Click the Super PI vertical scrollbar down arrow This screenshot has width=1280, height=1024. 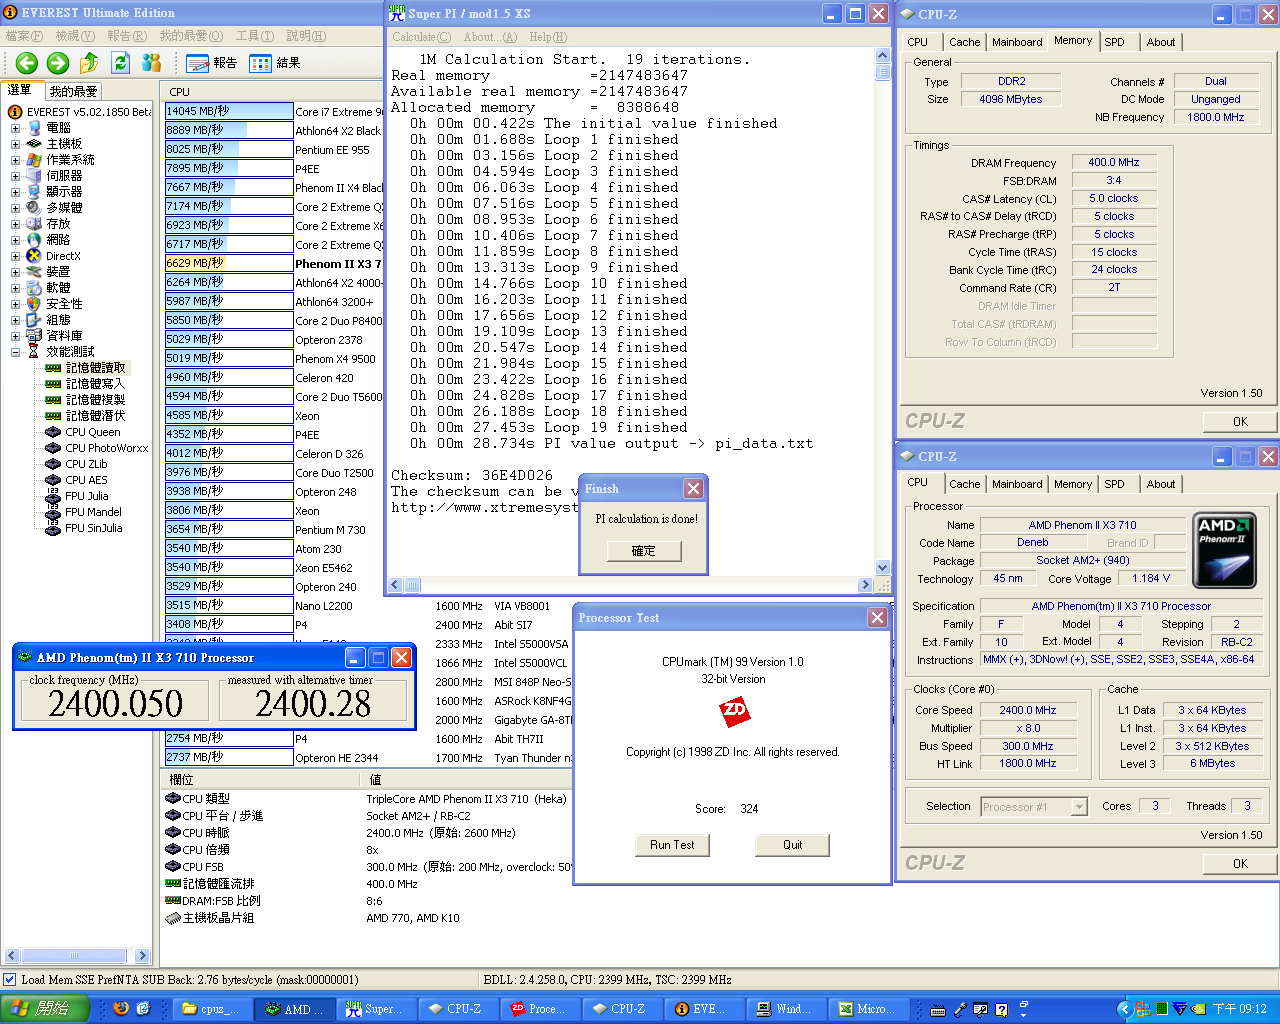pos(882,567)
